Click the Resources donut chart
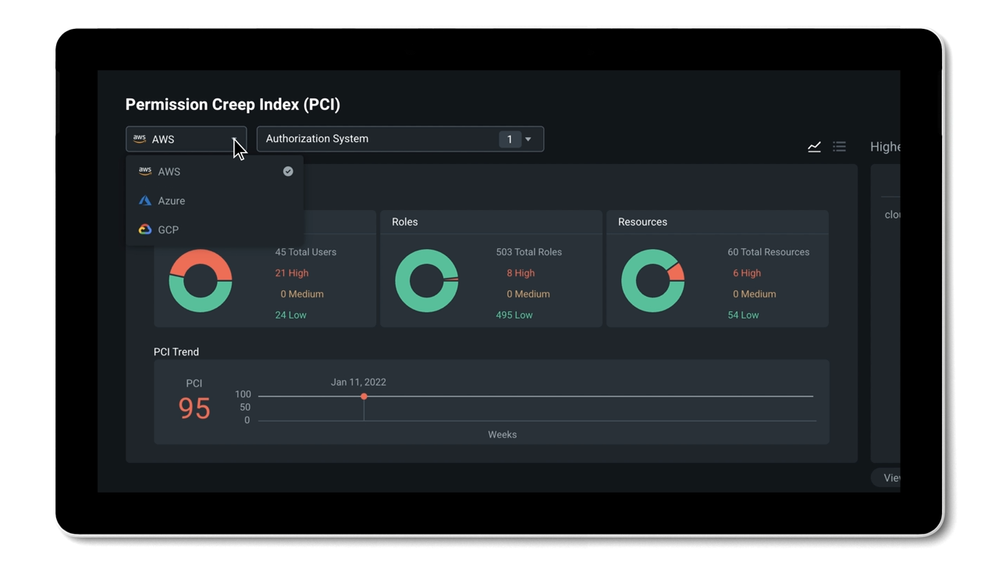999x562 pixels. [653, 280]
